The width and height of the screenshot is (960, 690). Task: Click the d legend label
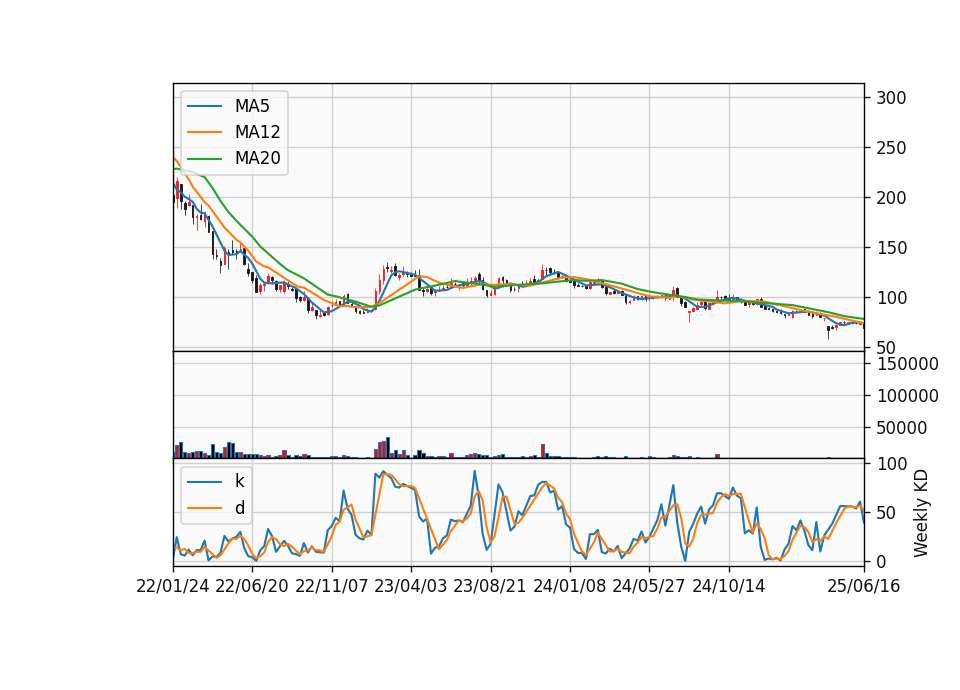click(239, 508)
